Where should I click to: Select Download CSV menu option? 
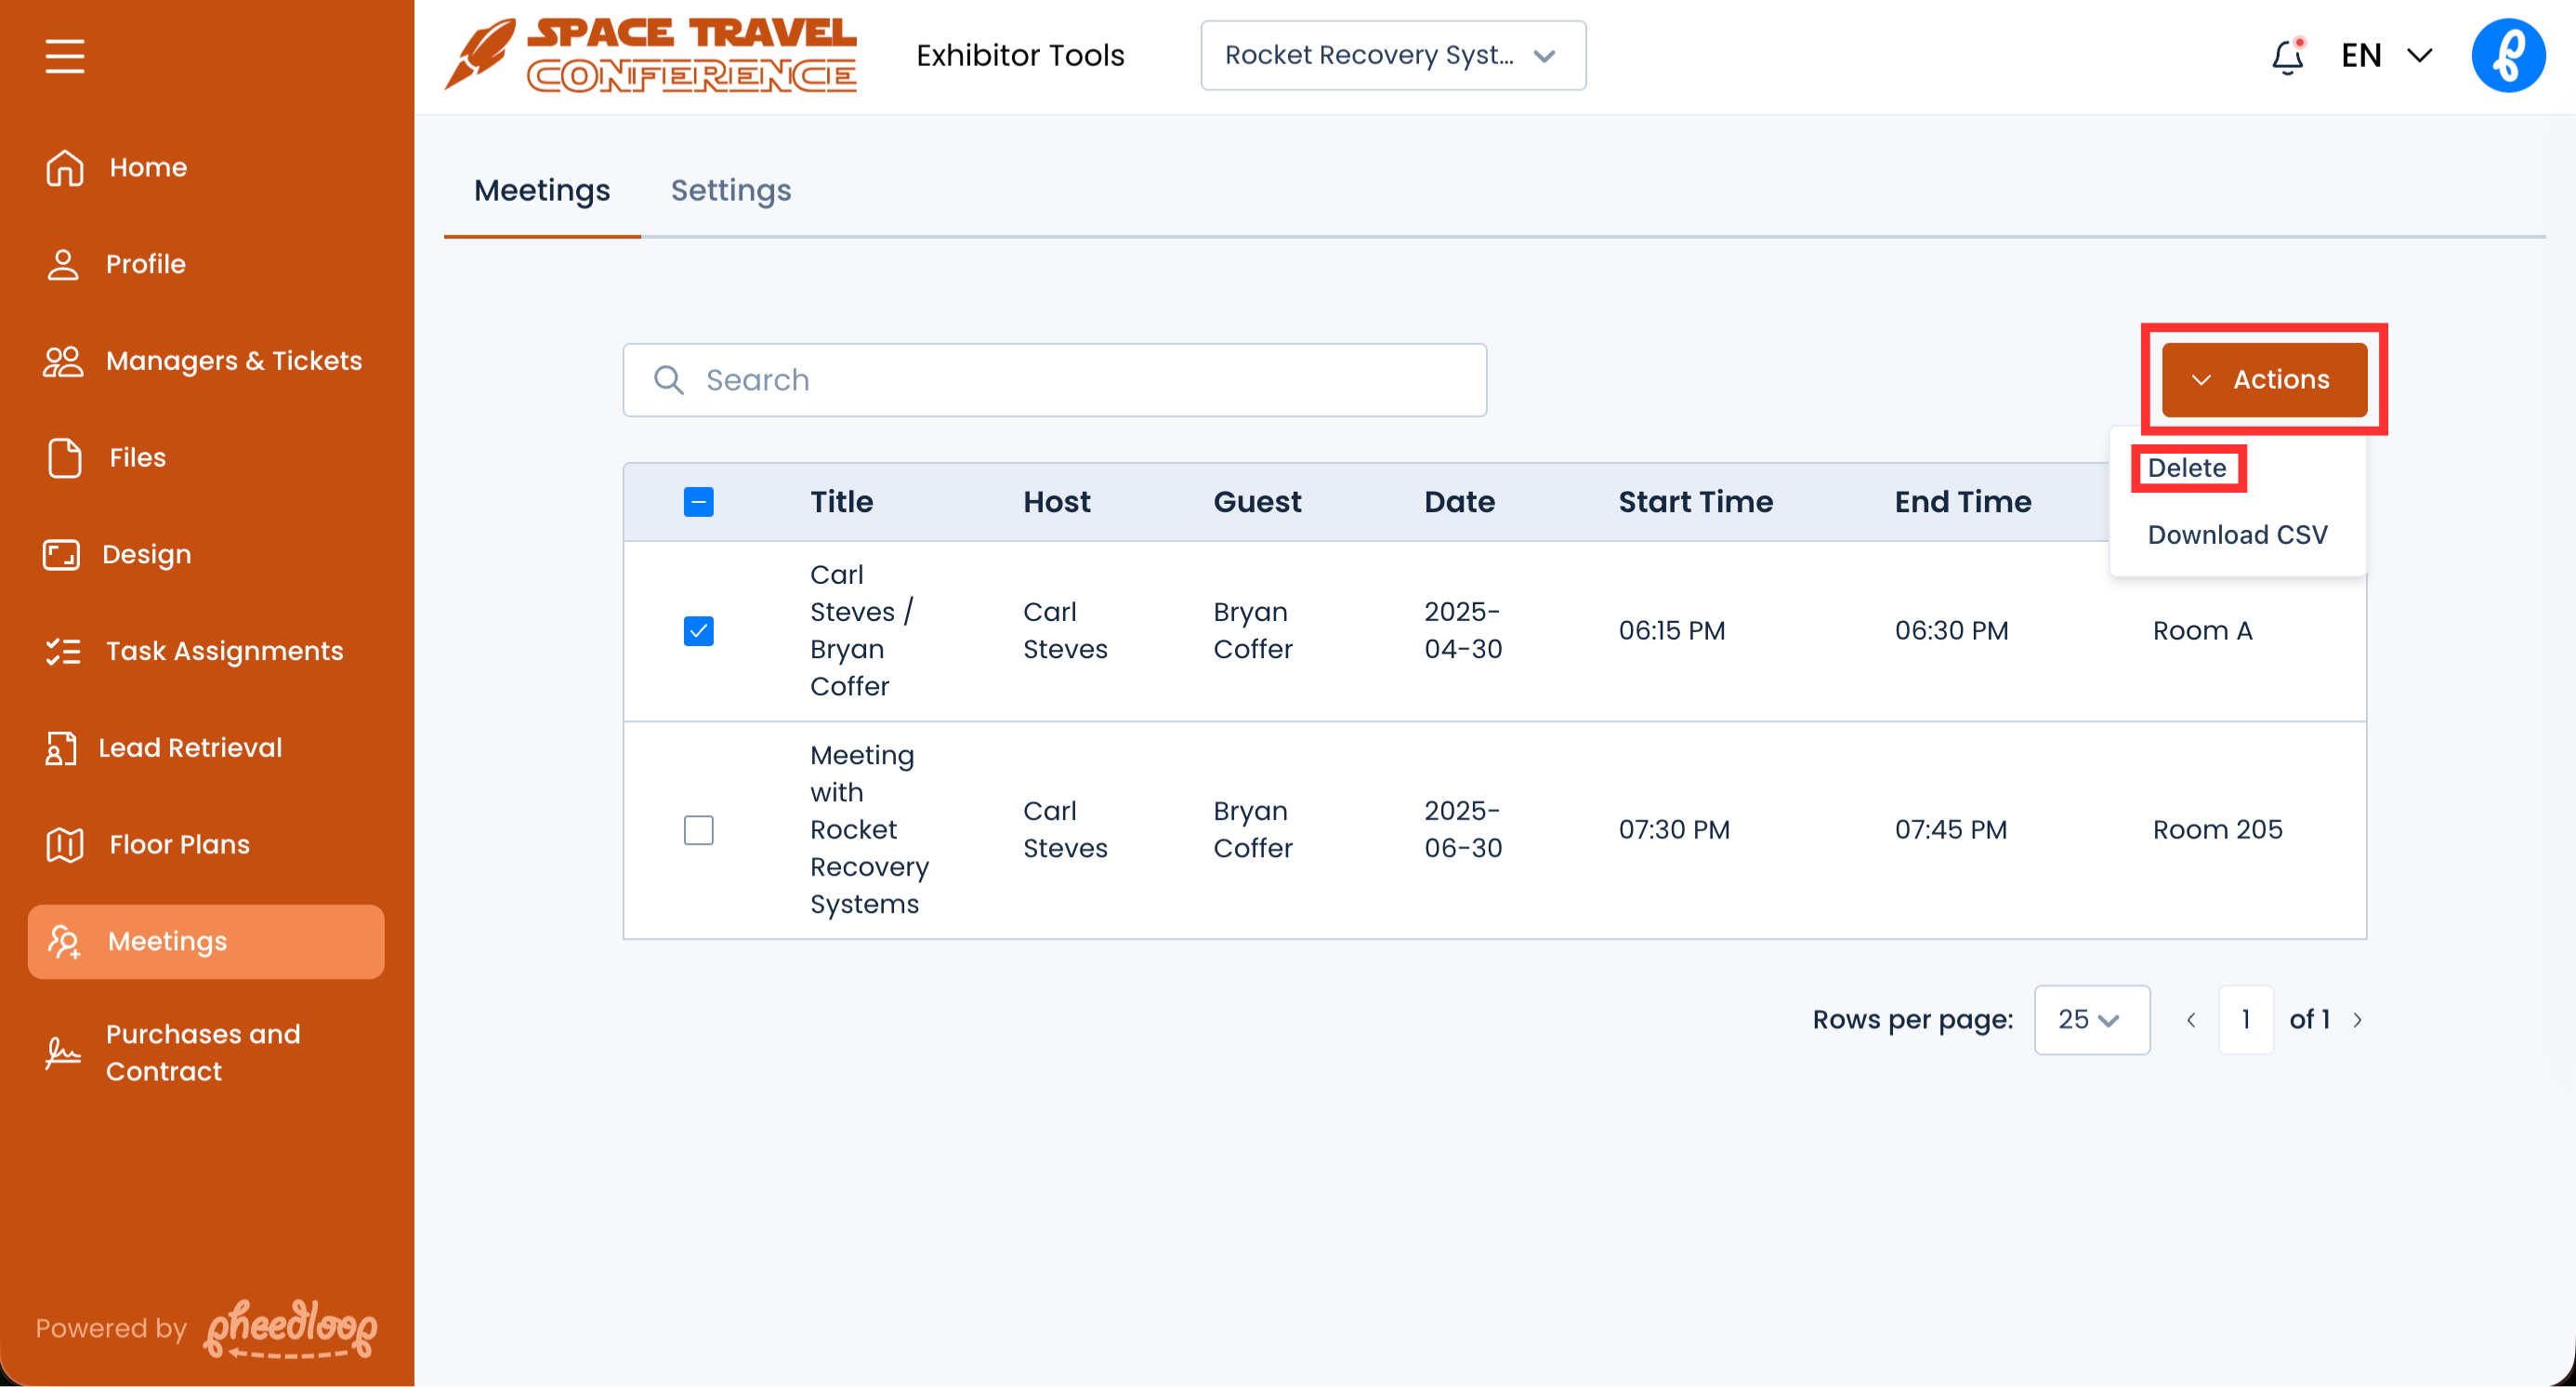(x=2236, y=535)
